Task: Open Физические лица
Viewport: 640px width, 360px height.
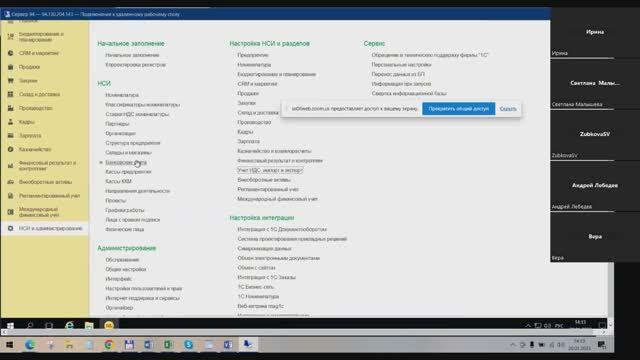Action: pos(124,229)
